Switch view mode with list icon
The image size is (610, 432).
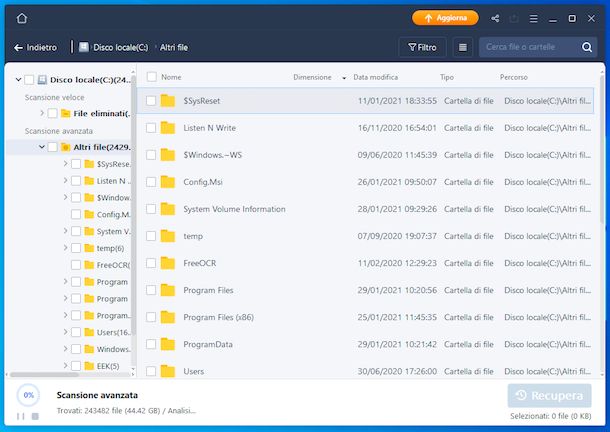pyautogui.click(x=463, y=47)
